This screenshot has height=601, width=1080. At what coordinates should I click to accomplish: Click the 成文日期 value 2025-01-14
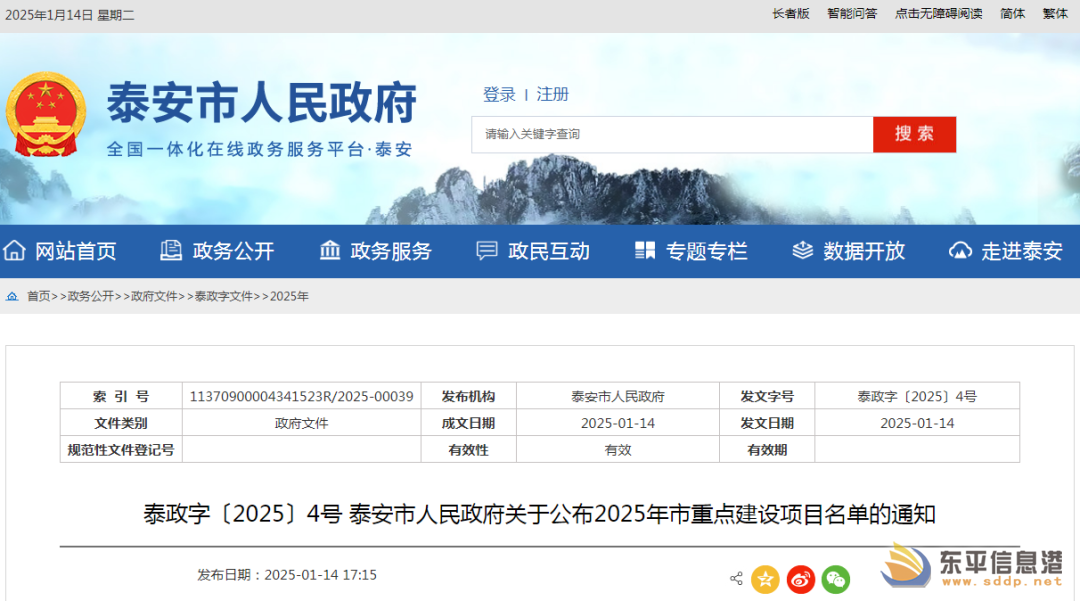point(618,423)
